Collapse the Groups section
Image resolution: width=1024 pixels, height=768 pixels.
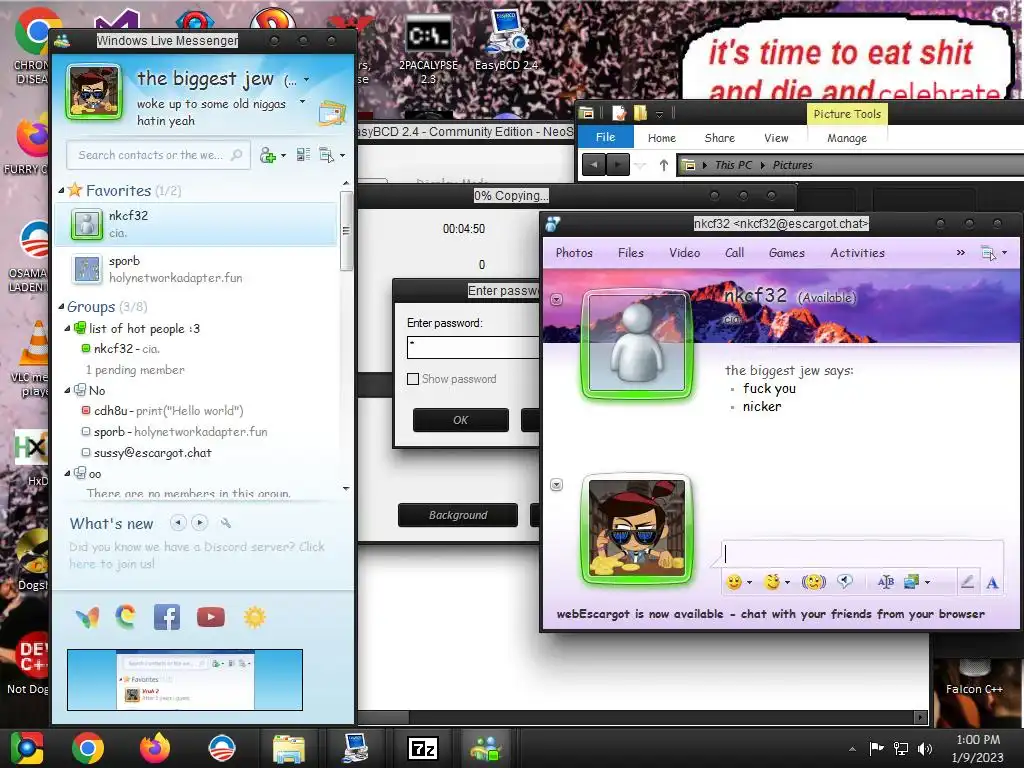[61, 306]
